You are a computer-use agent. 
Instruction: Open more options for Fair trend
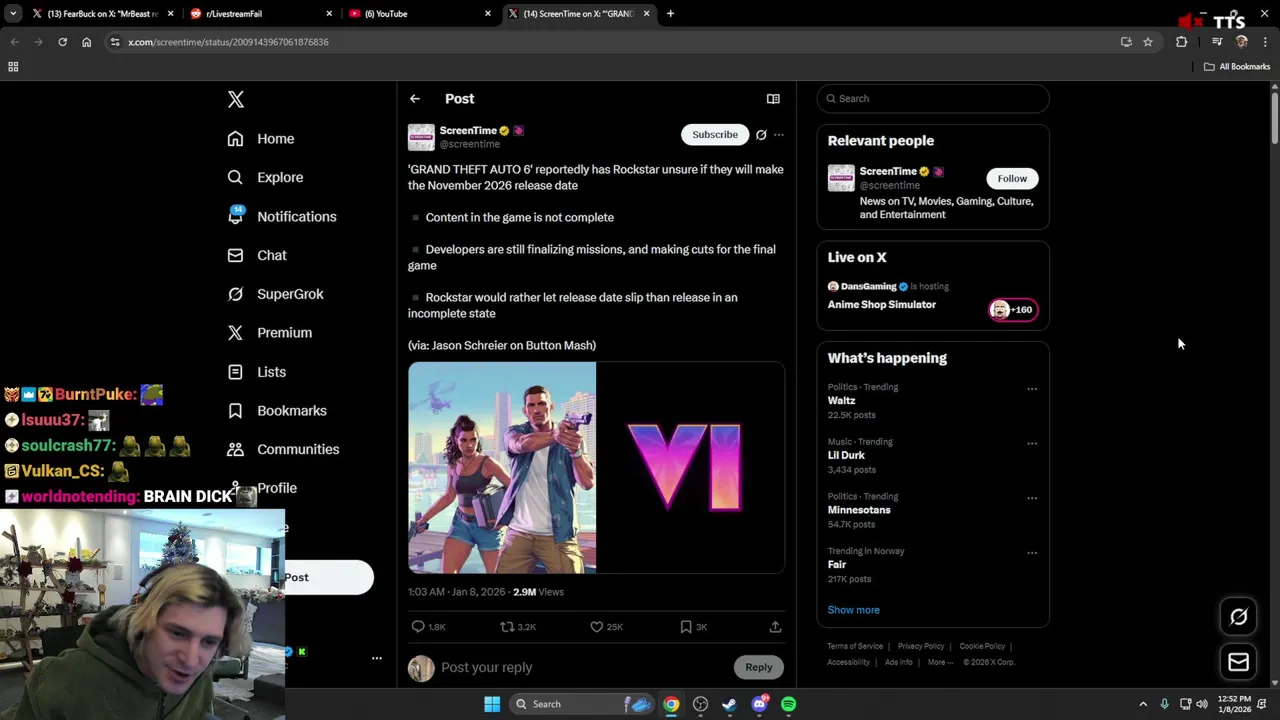1032,553
